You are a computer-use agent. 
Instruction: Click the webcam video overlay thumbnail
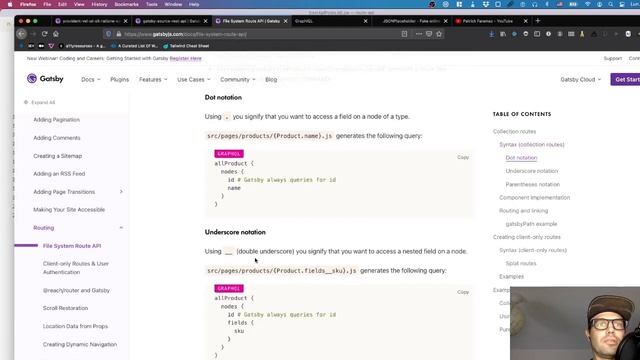(575, 323)
